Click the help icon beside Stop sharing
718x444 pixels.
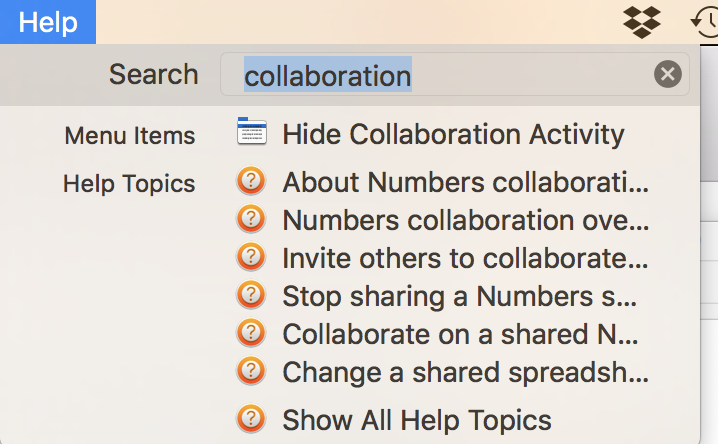(251, 296)
